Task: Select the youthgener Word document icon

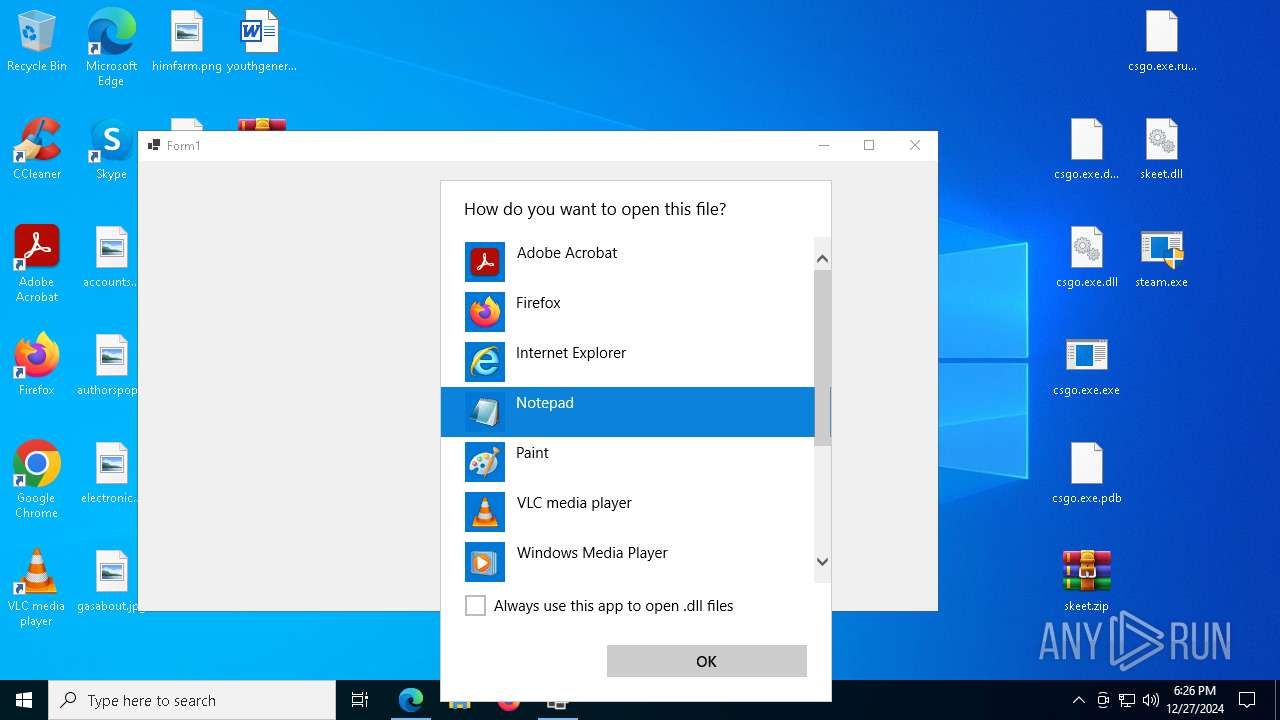Action: pos(261,42)
